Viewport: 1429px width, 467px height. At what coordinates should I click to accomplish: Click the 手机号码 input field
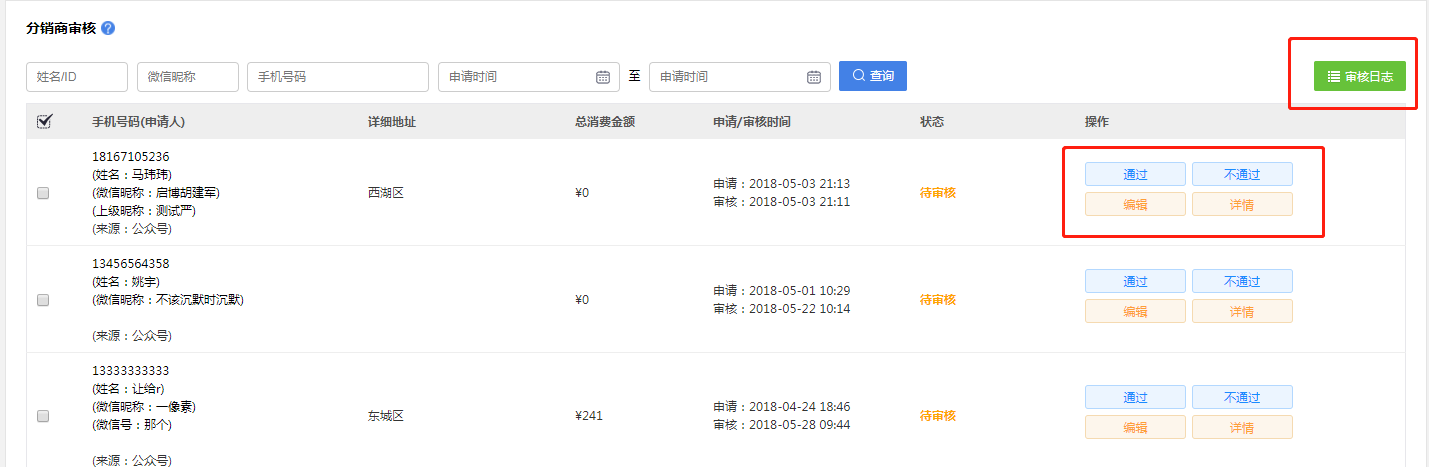click(x=337, y=77)
